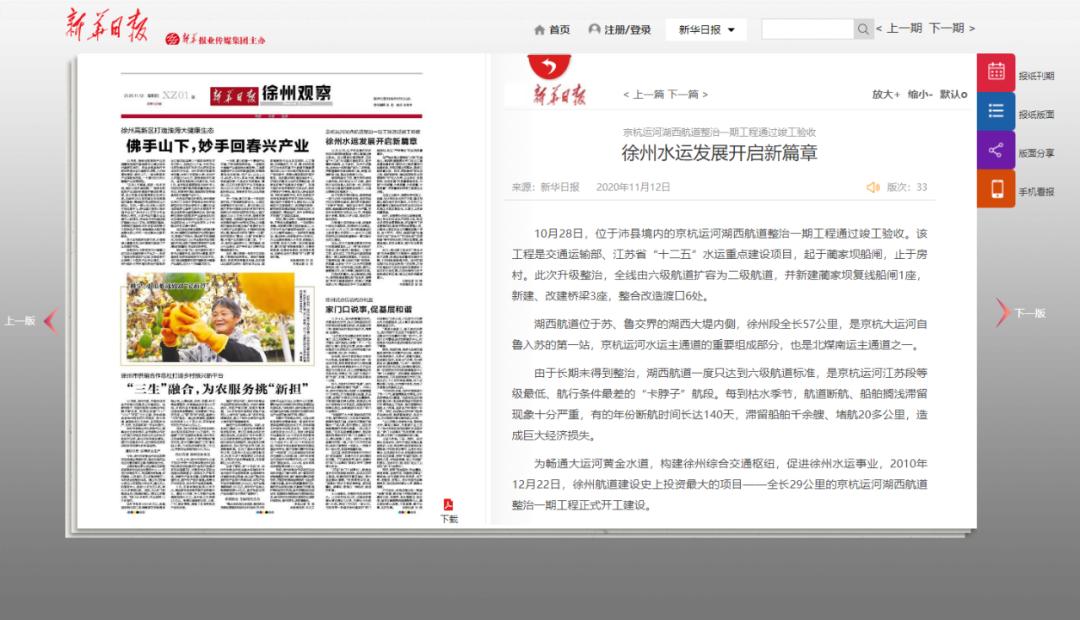Viewport: 1080px width, 620px height.
Task: Open the 报纸刊期 calendar icon
Action: click(x=996, y=72)
